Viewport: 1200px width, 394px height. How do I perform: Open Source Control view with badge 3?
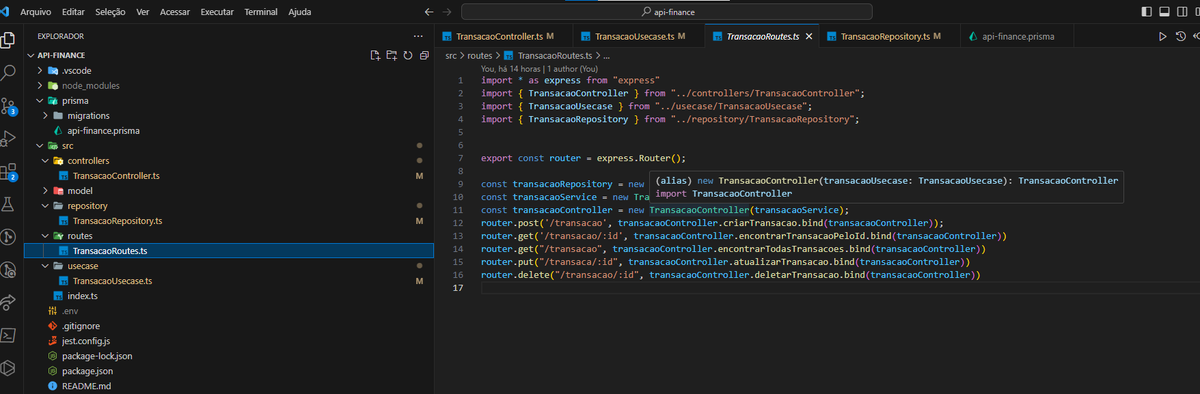coord(9,105)
